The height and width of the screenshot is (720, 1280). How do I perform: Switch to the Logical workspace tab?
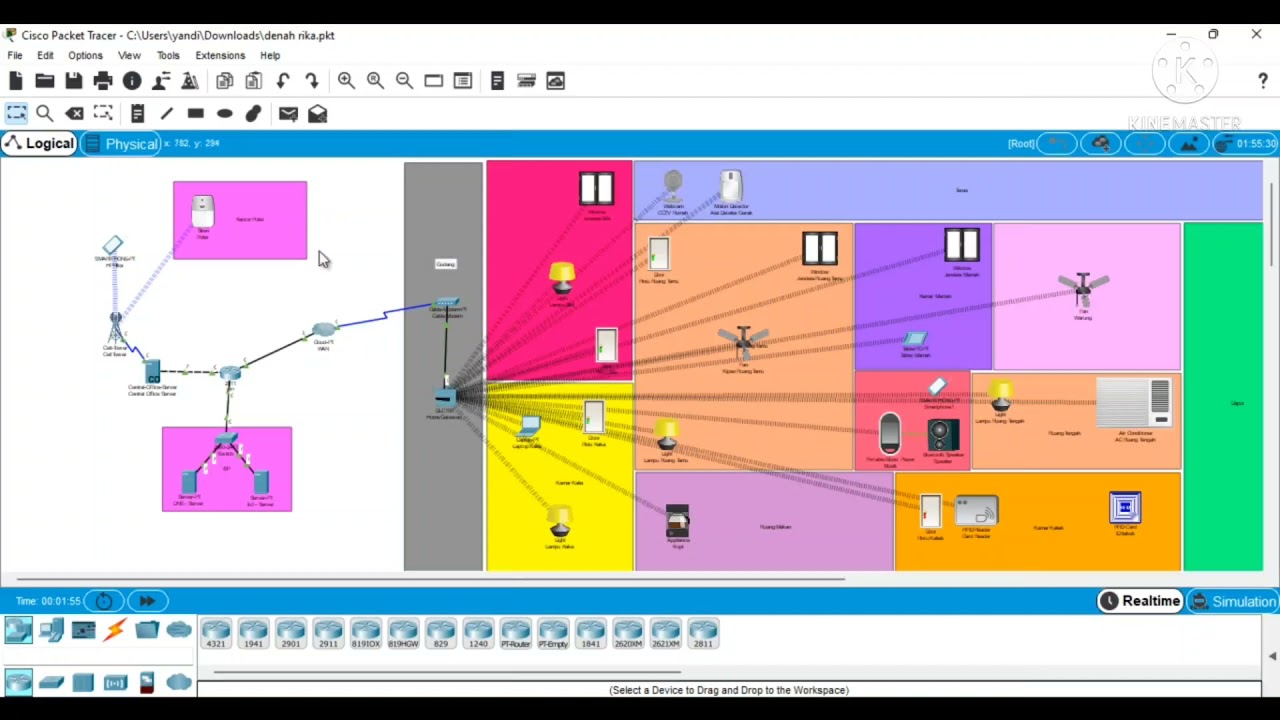[39, 144]
